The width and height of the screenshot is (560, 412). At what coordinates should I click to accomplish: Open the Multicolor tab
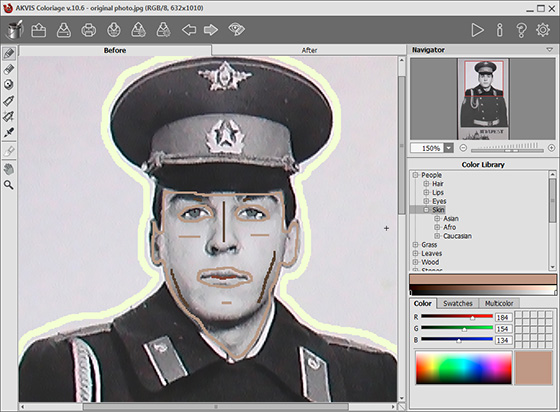499,303
